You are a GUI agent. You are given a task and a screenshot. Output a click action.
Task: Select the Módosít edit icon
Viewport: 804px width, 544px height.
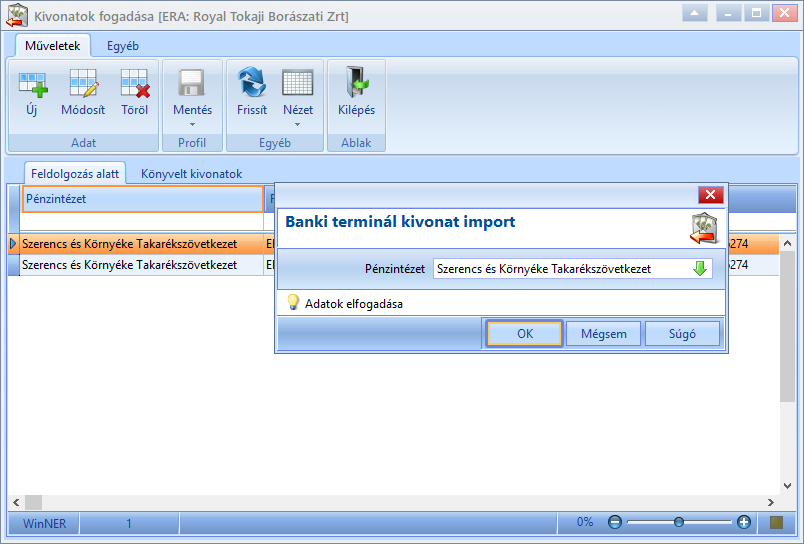click(83, 84)
